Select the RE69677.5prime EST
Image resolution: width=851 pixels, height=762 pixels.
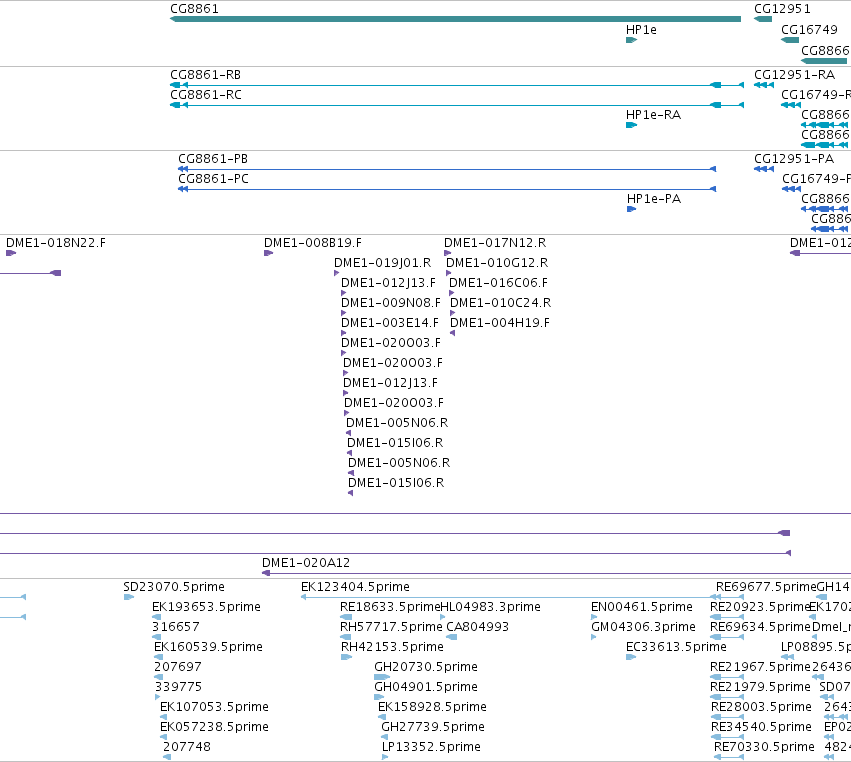[x=731, y=597]
